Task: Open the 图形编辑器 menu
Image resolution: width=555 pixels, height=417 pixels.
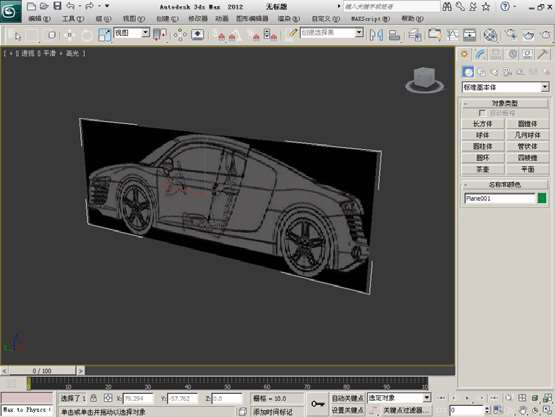Action: [x=252, y=19]
